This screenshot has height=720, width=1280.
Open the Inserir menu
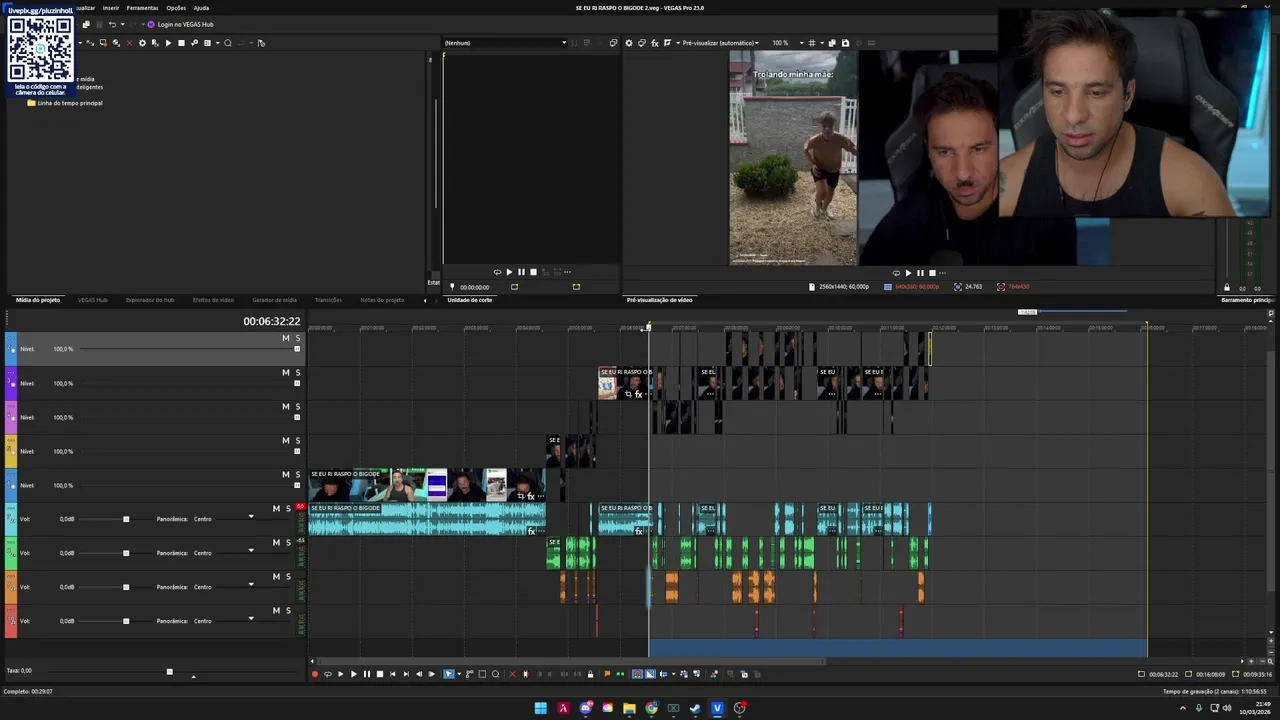tap(111, 8)
